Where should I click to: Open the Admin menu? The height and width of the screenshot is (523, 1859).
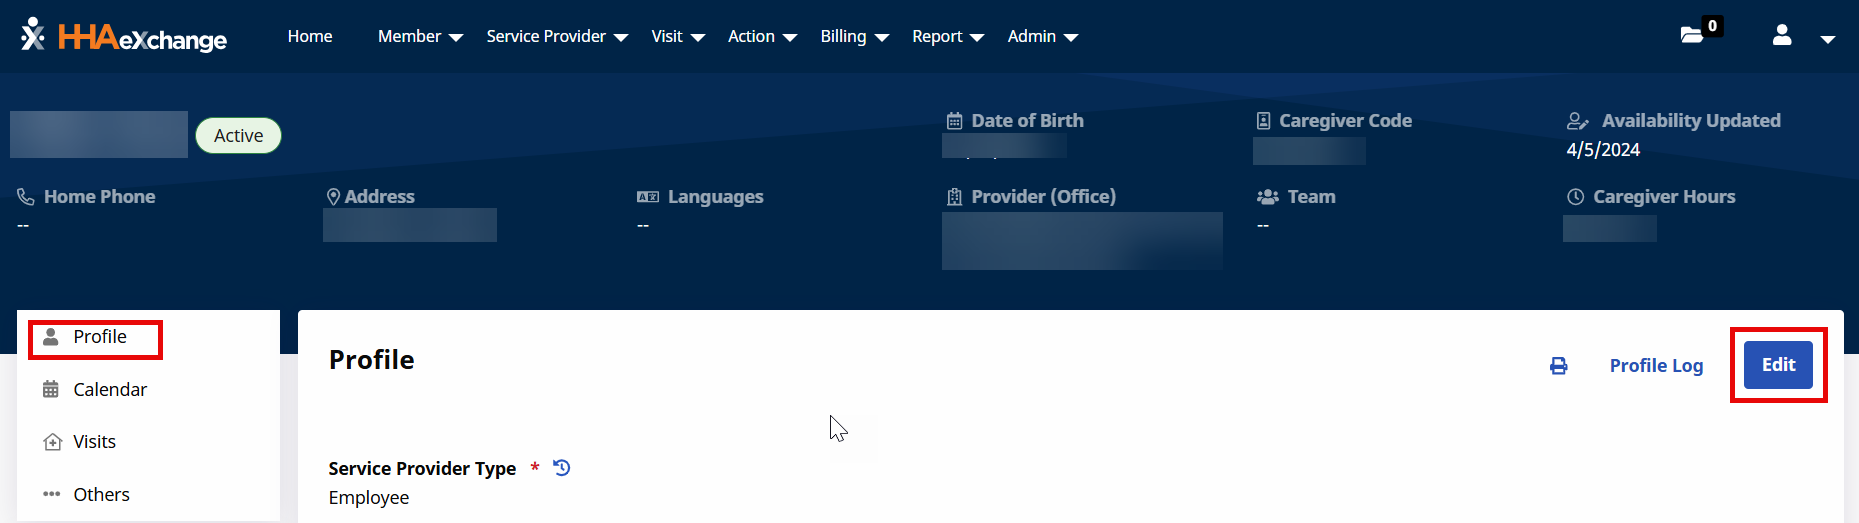[1042, 37]
